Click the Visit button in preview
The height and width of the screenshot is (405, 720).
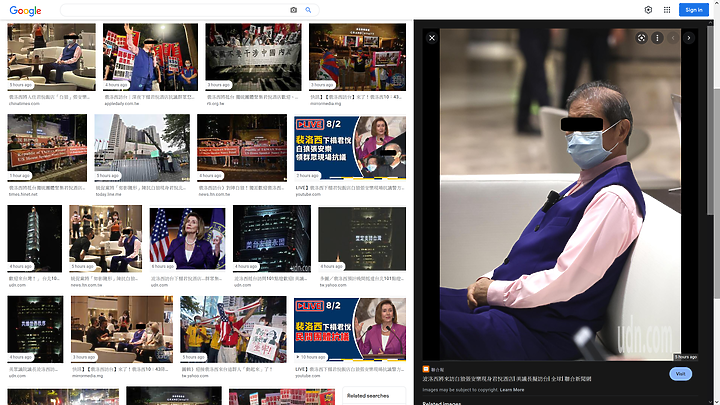click(681, 374)
